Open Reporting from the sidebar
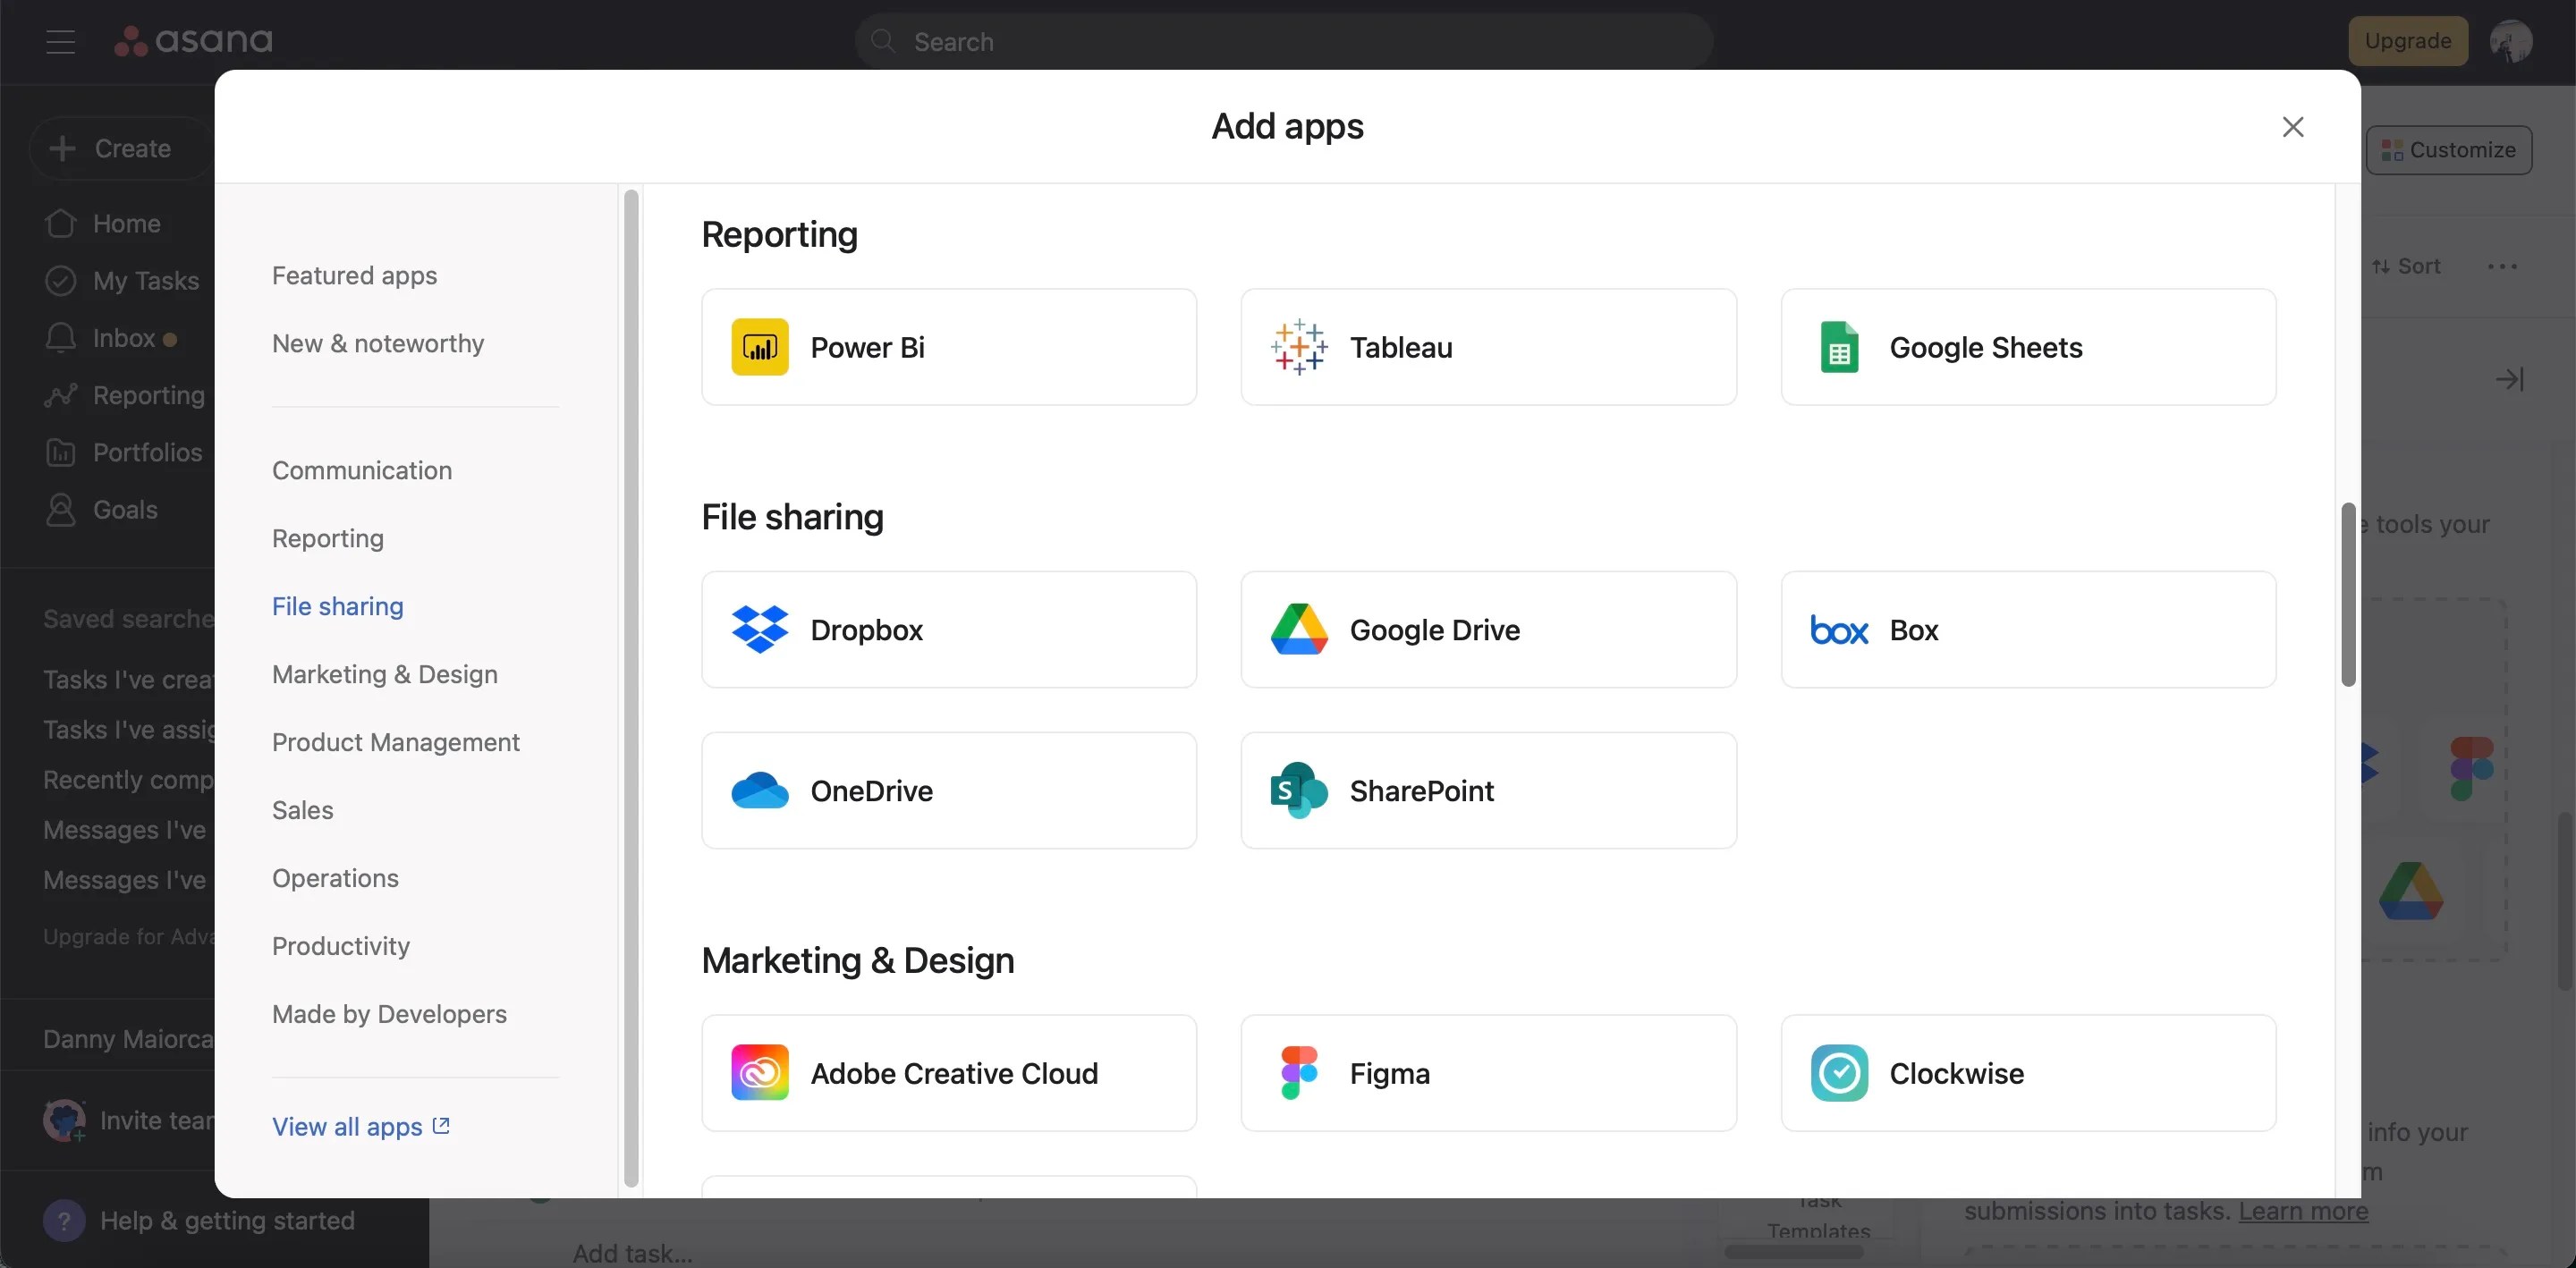The height and width of the screenshot is (1268, 2576). point(147,394)
